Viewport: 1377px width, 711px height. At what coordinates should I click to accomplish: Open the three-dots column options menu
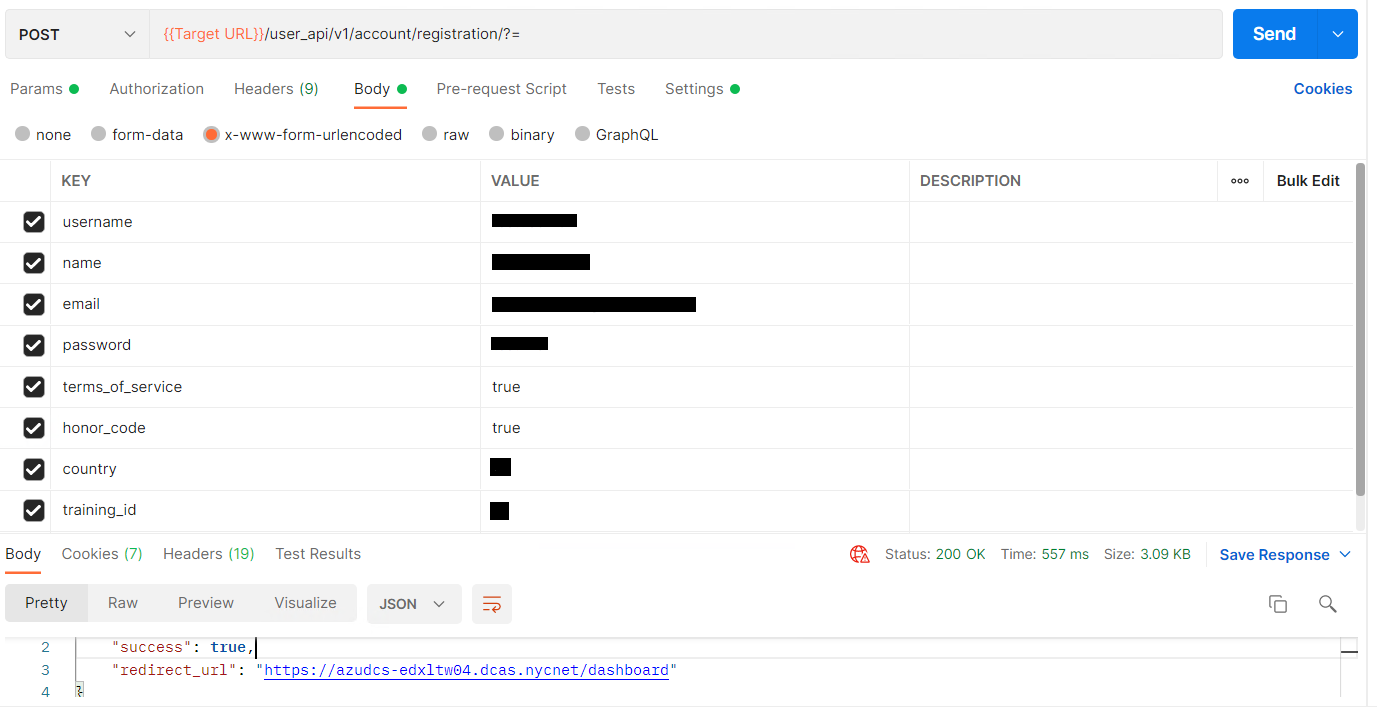coord(1240,181)
